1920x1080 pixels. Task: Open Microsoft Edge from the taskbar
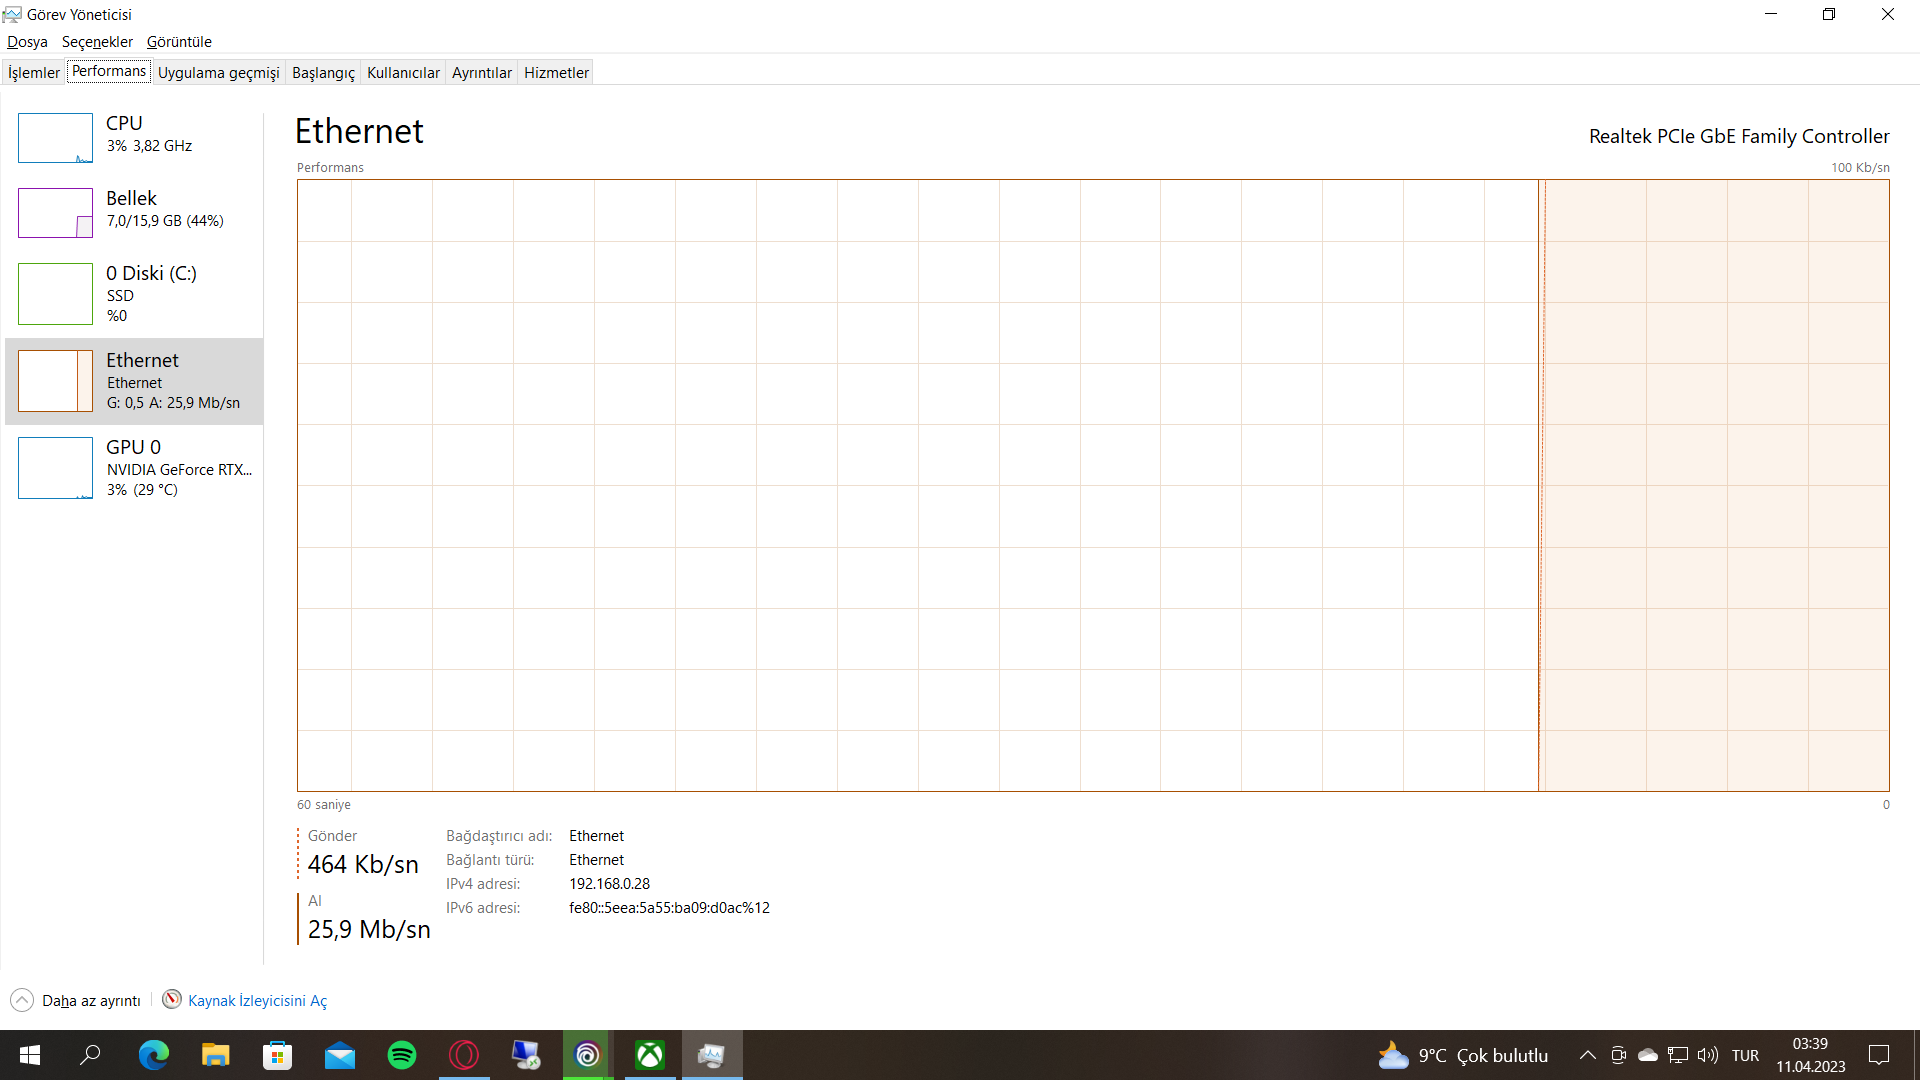153,1055
